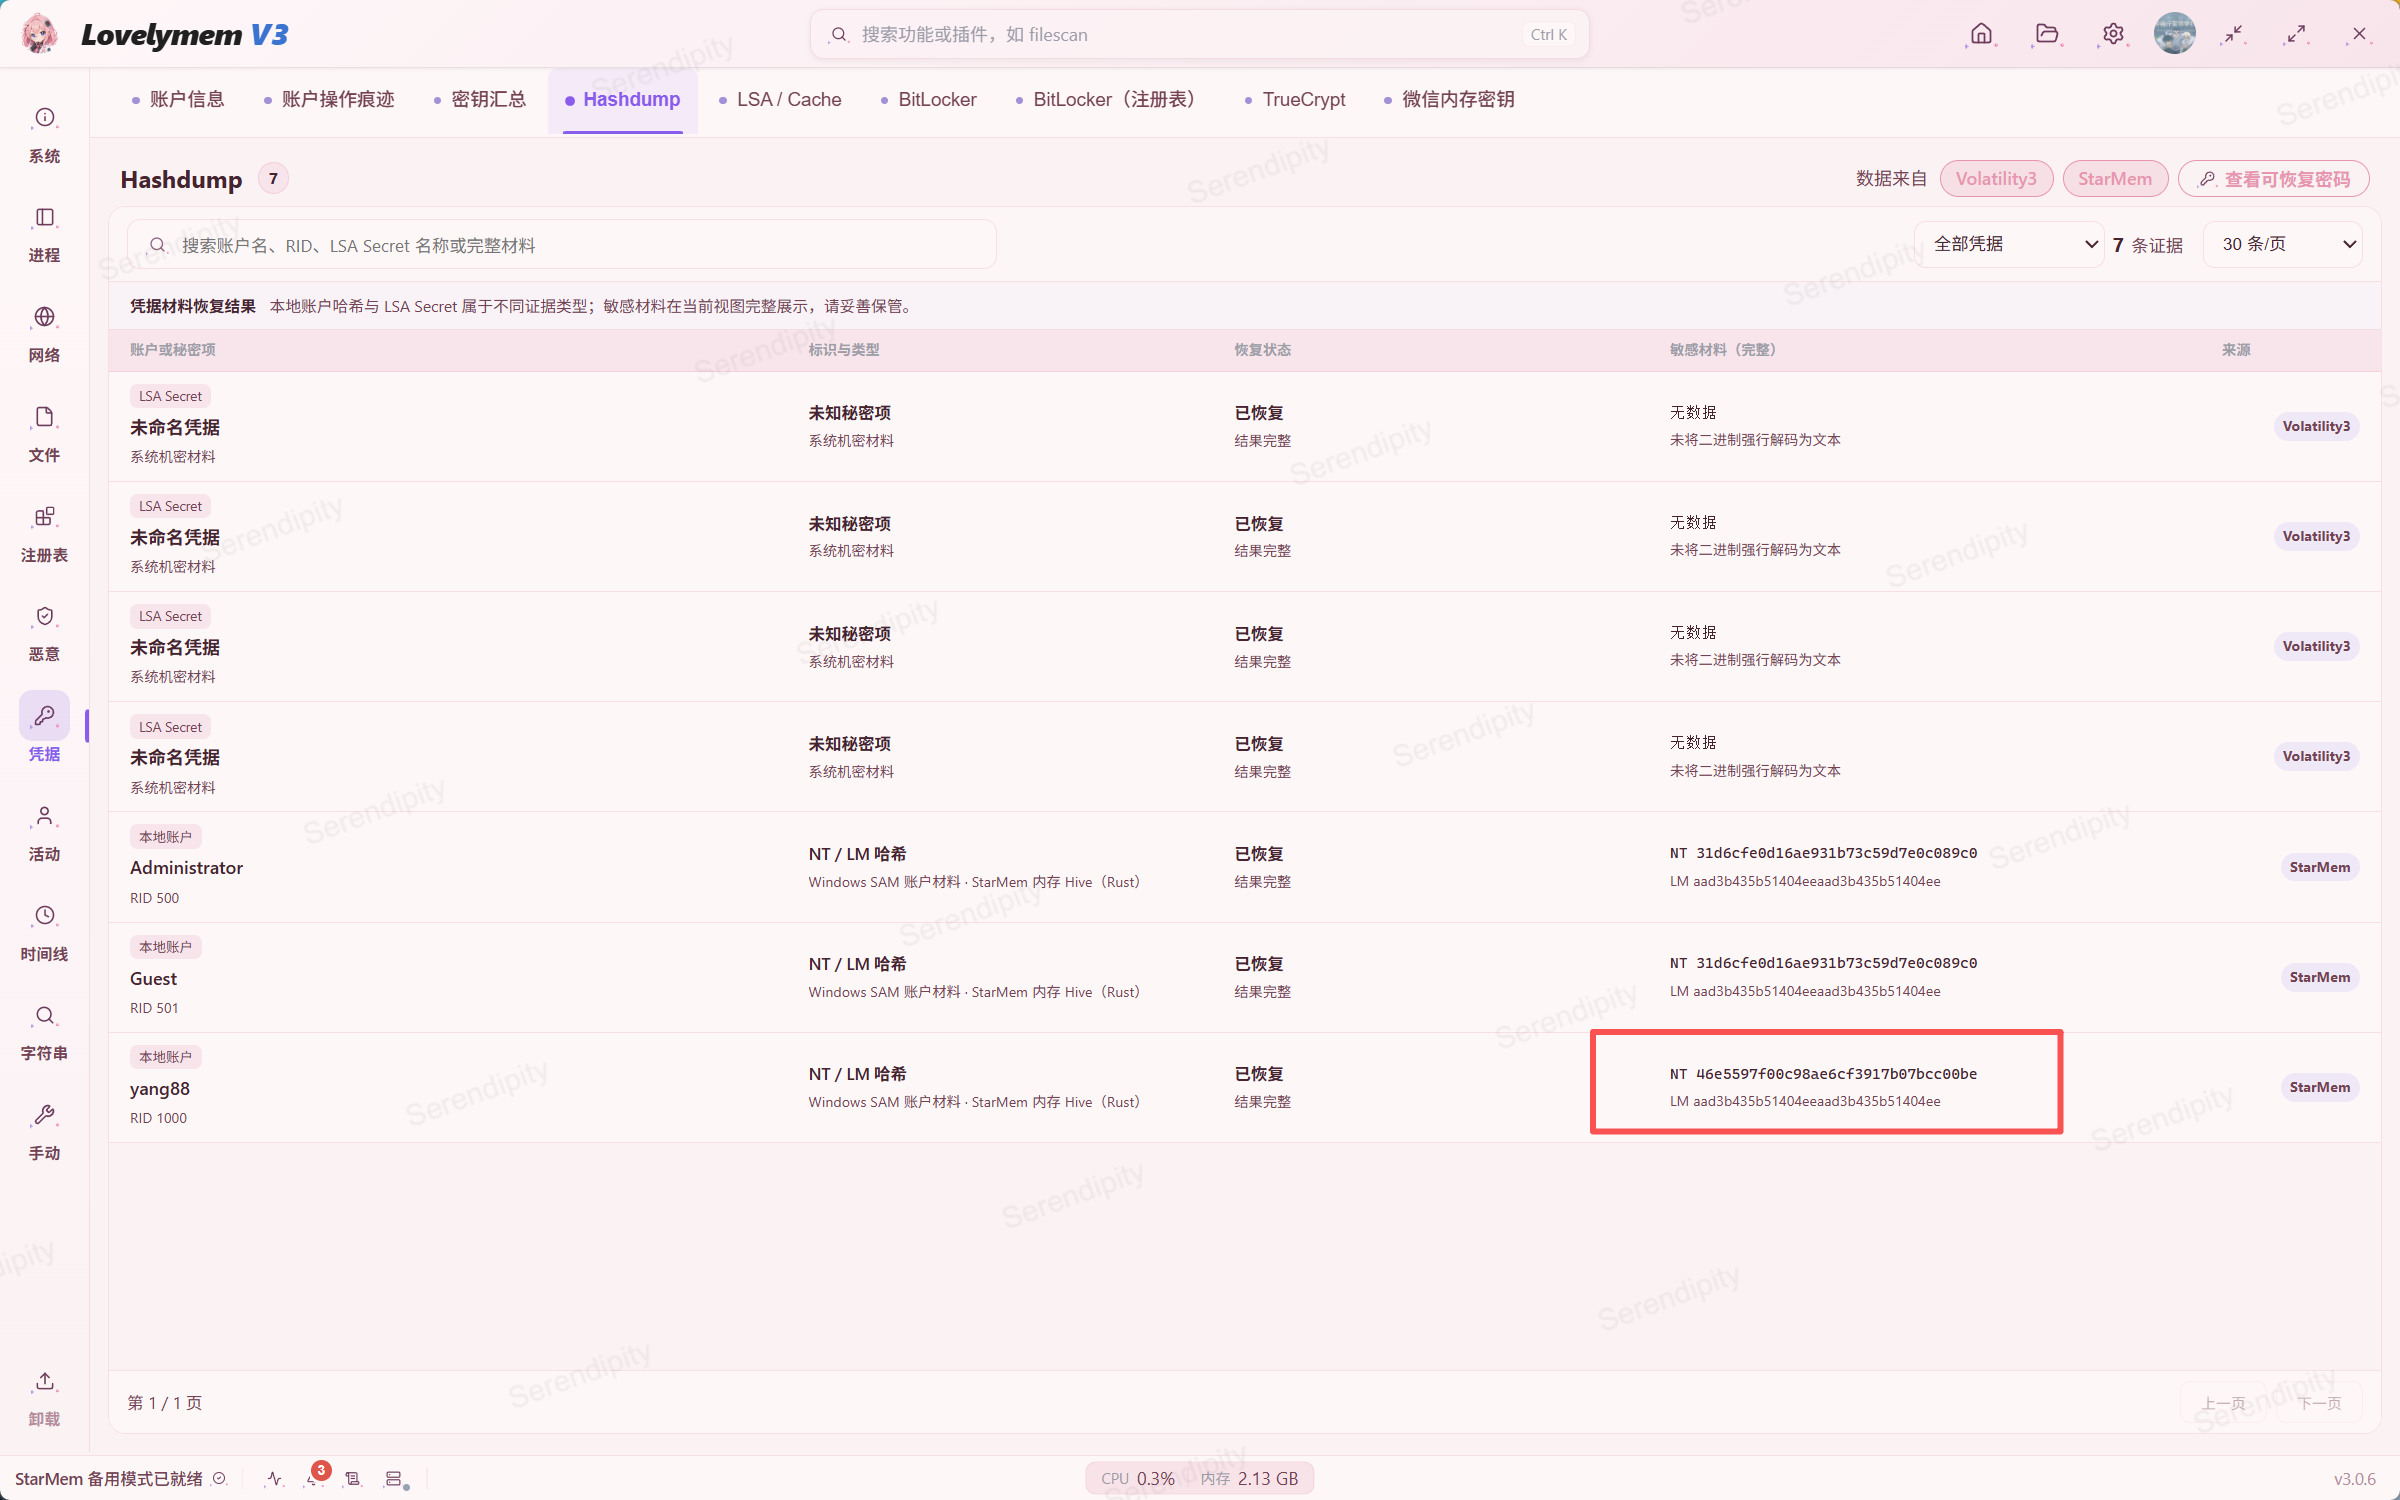Image resolution: width=2400 pixels, height=1500 pixels.
Task: Open the 字符串 search sidebar icon
Action: coord(44,1033)
